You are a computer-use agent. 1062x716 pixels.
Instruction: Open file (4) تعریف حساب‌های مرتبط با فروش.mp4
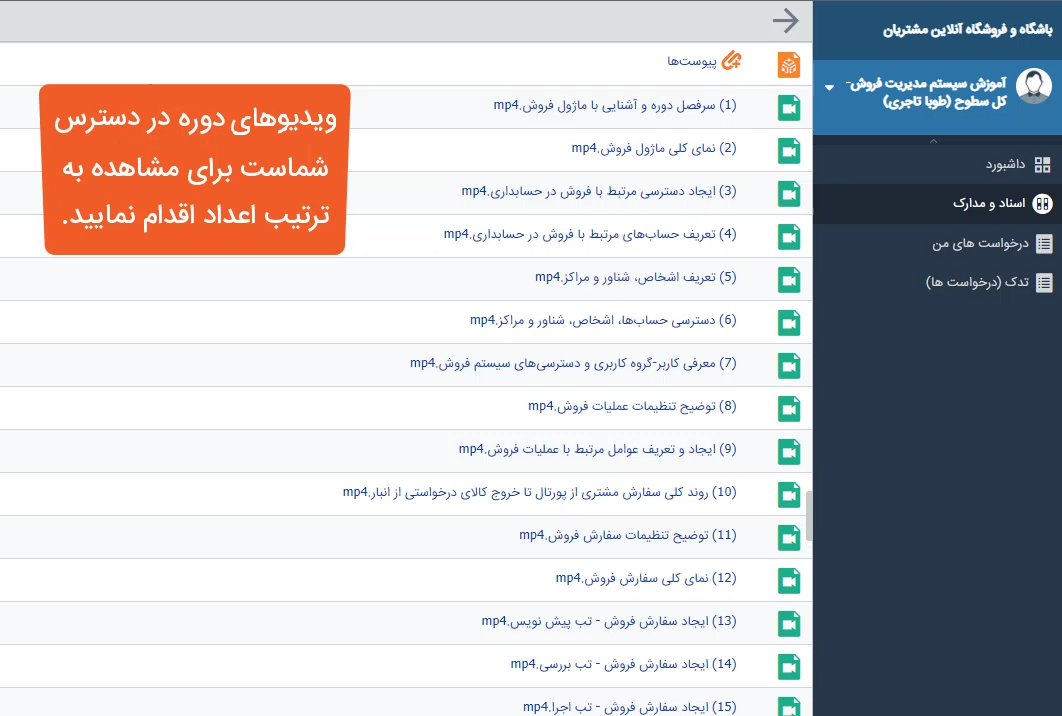tap(590, 234)
